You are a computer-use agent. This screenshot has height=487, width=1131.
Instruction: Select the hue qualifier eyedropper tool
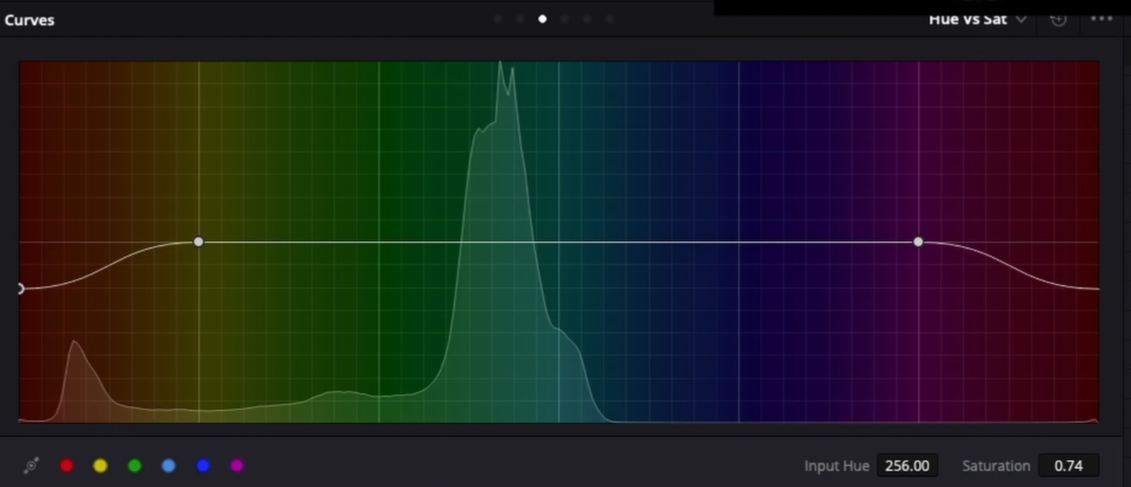(x=31, y=466)
